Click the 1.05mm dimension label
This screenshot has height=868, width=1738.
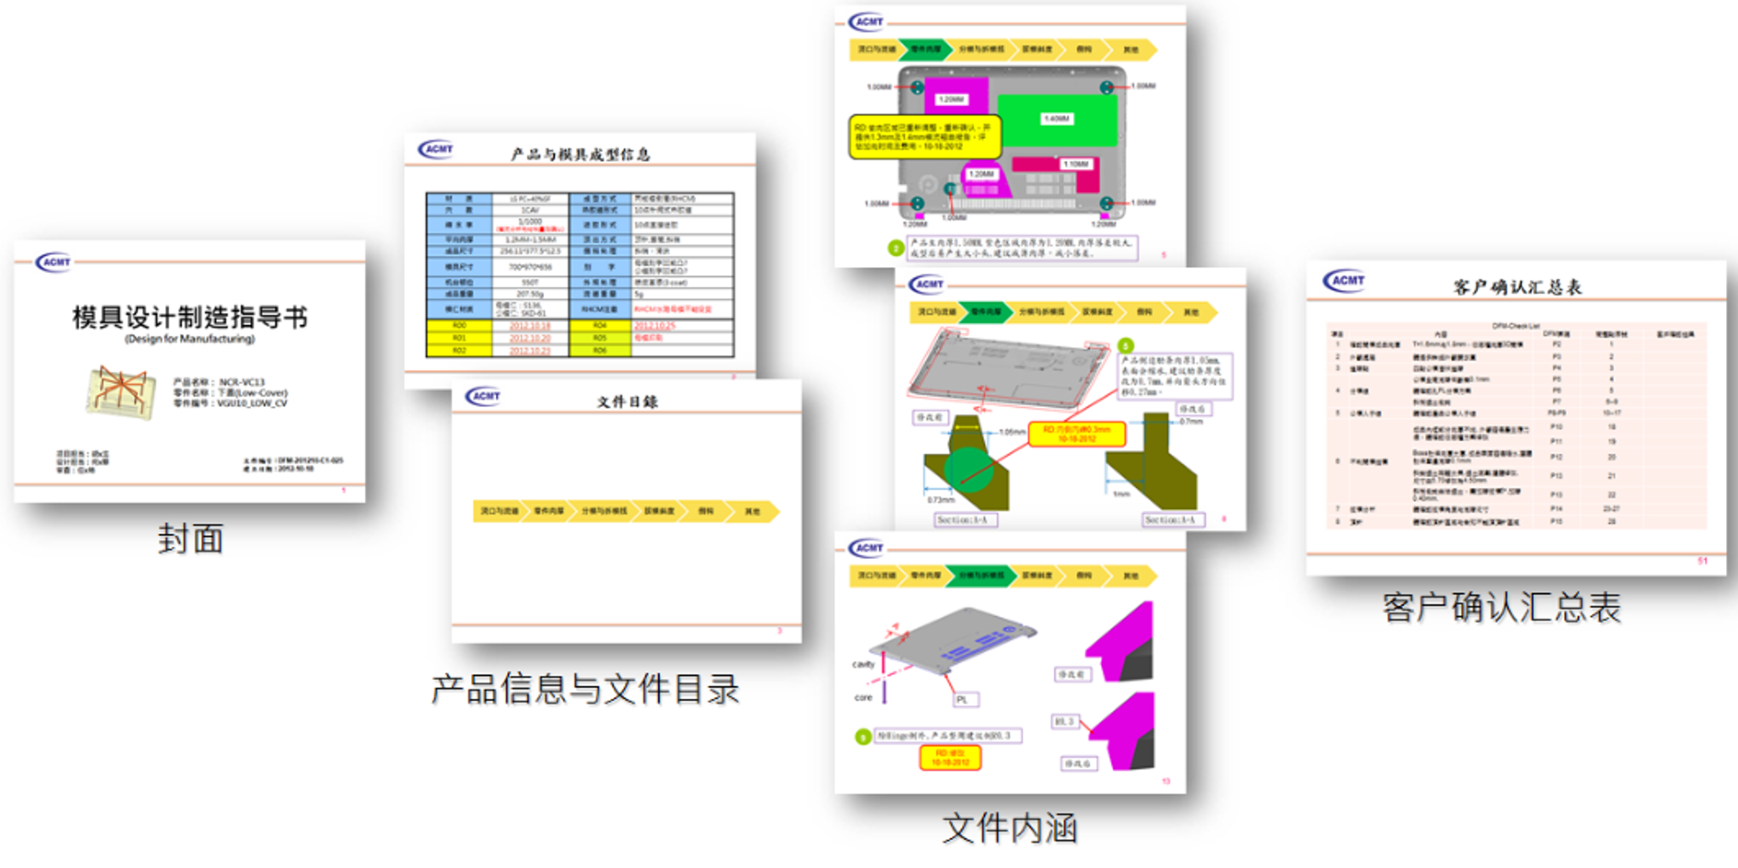1013,433
